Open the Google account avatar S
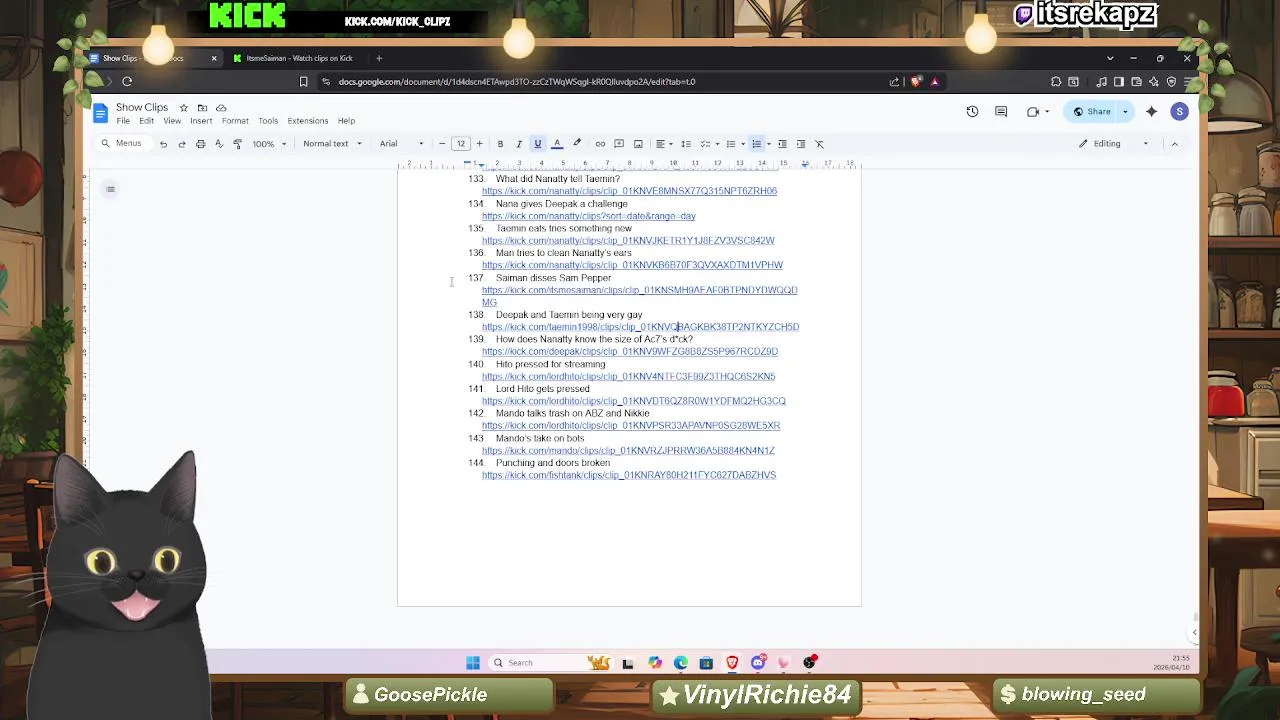Image resolution: width=1280 pixels, height=720 pixels. tap(1180, 112)
